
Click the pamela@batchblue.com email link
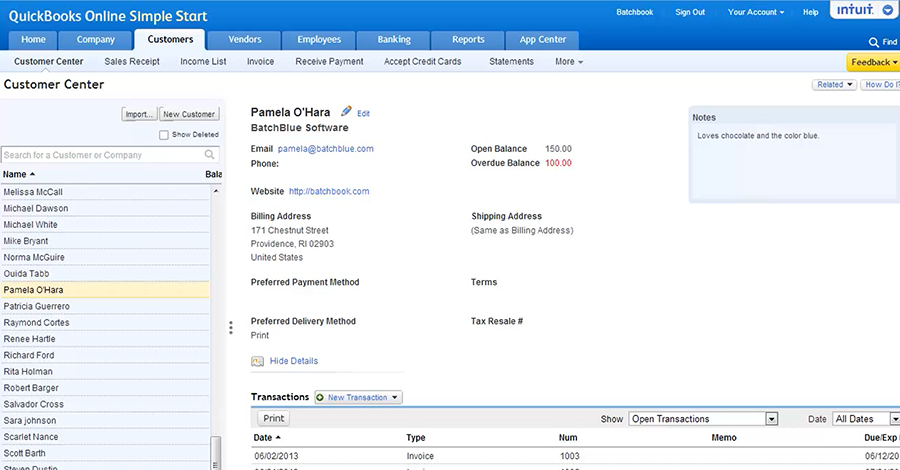(x=325, y=149)
